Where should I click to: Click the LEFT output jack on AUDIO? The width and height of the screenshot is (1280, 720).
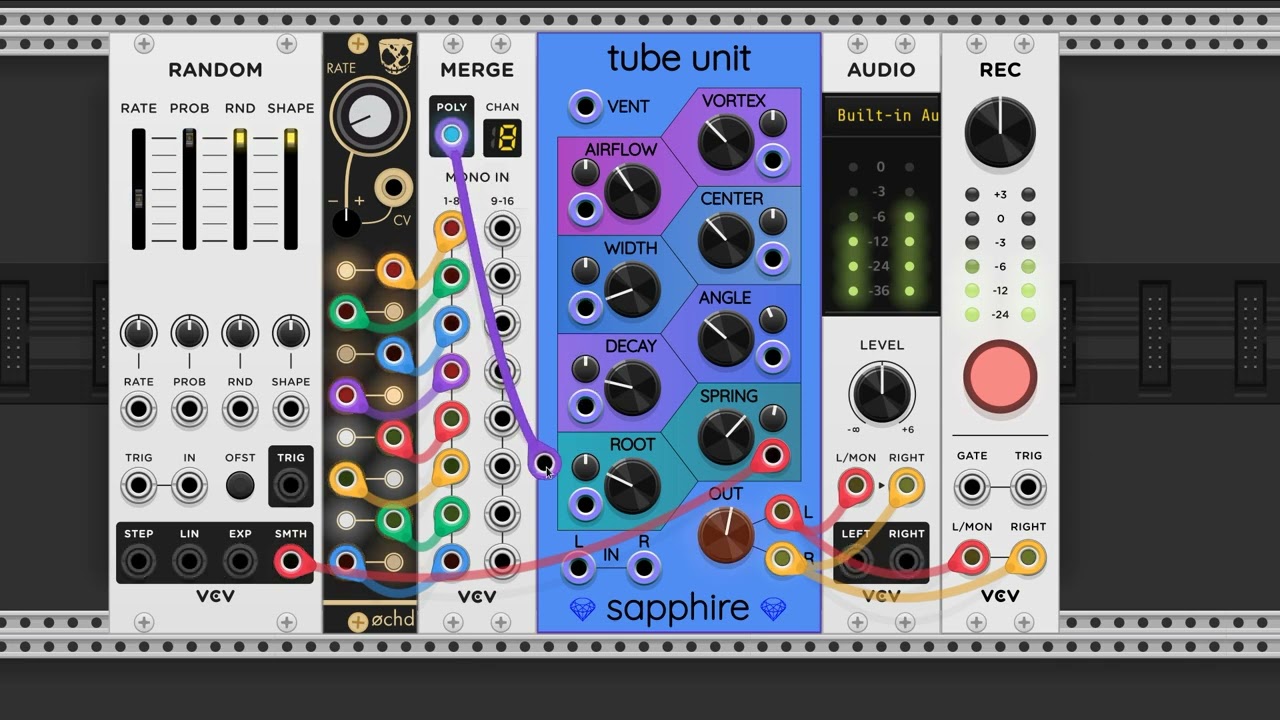[856, 562]
